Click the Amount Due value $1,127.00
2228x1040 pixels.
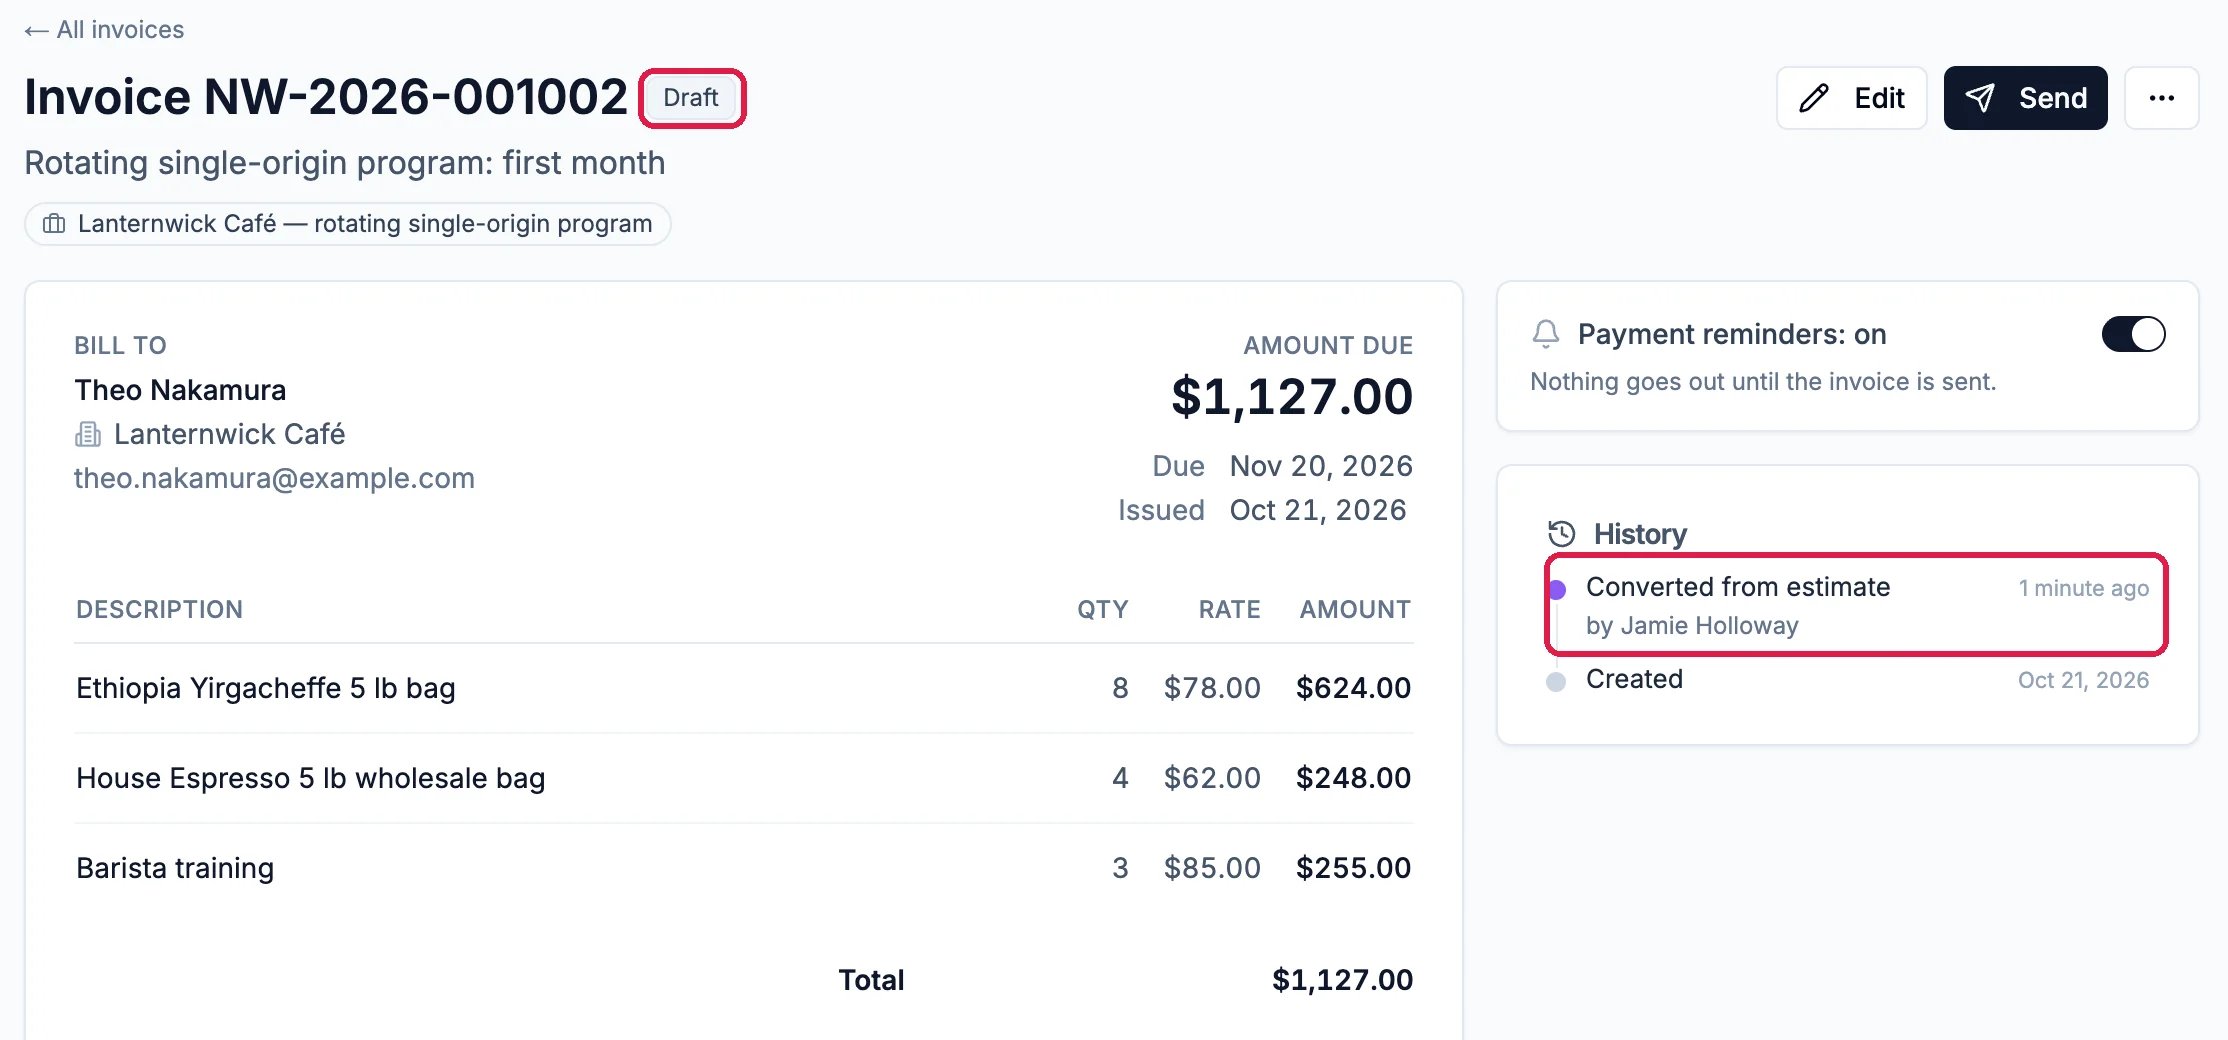1292,396
